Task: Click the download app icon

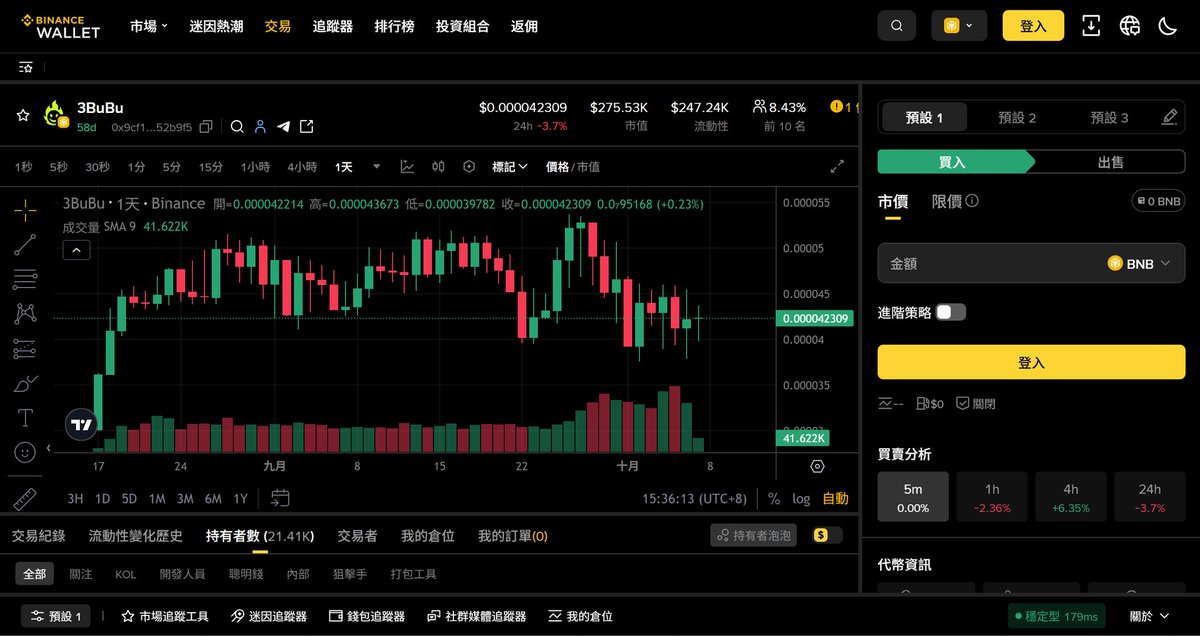Action: 1091,26
